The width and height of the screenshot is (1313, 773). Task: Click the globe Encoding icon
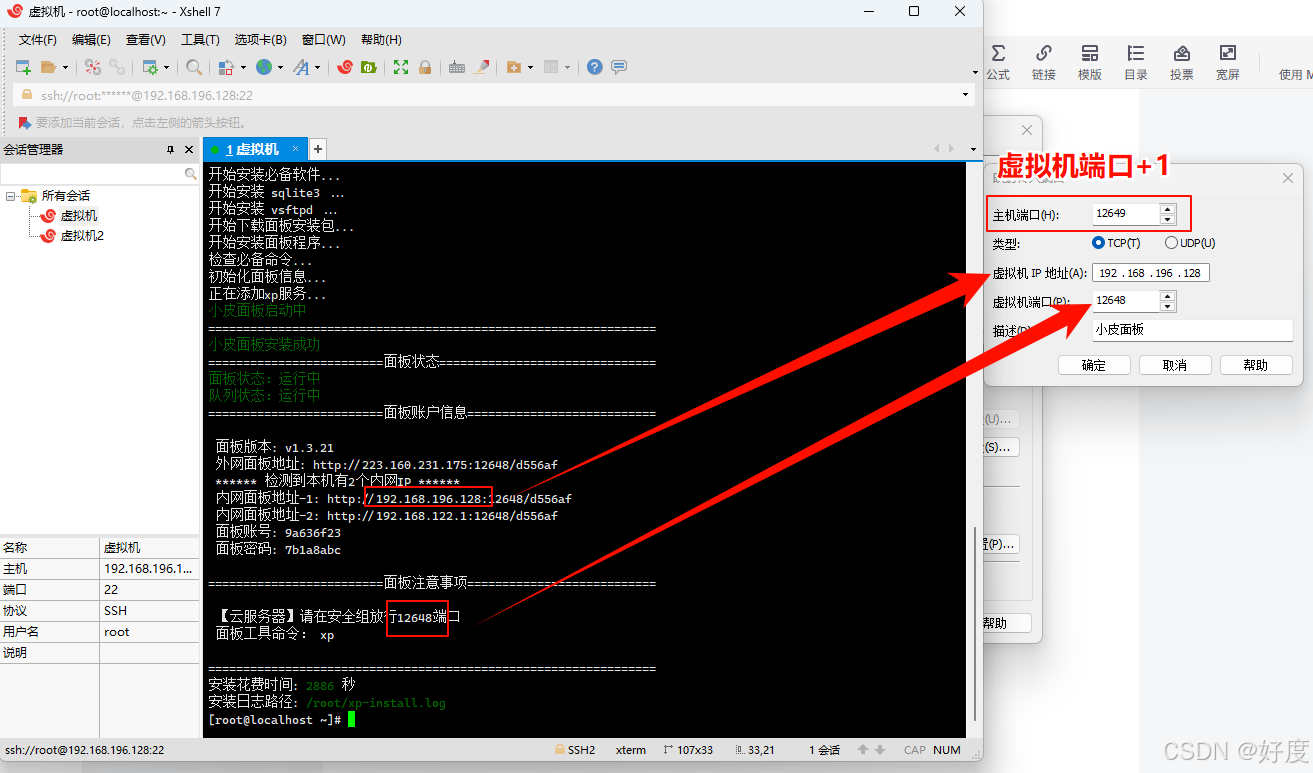[x=263, y=67]
